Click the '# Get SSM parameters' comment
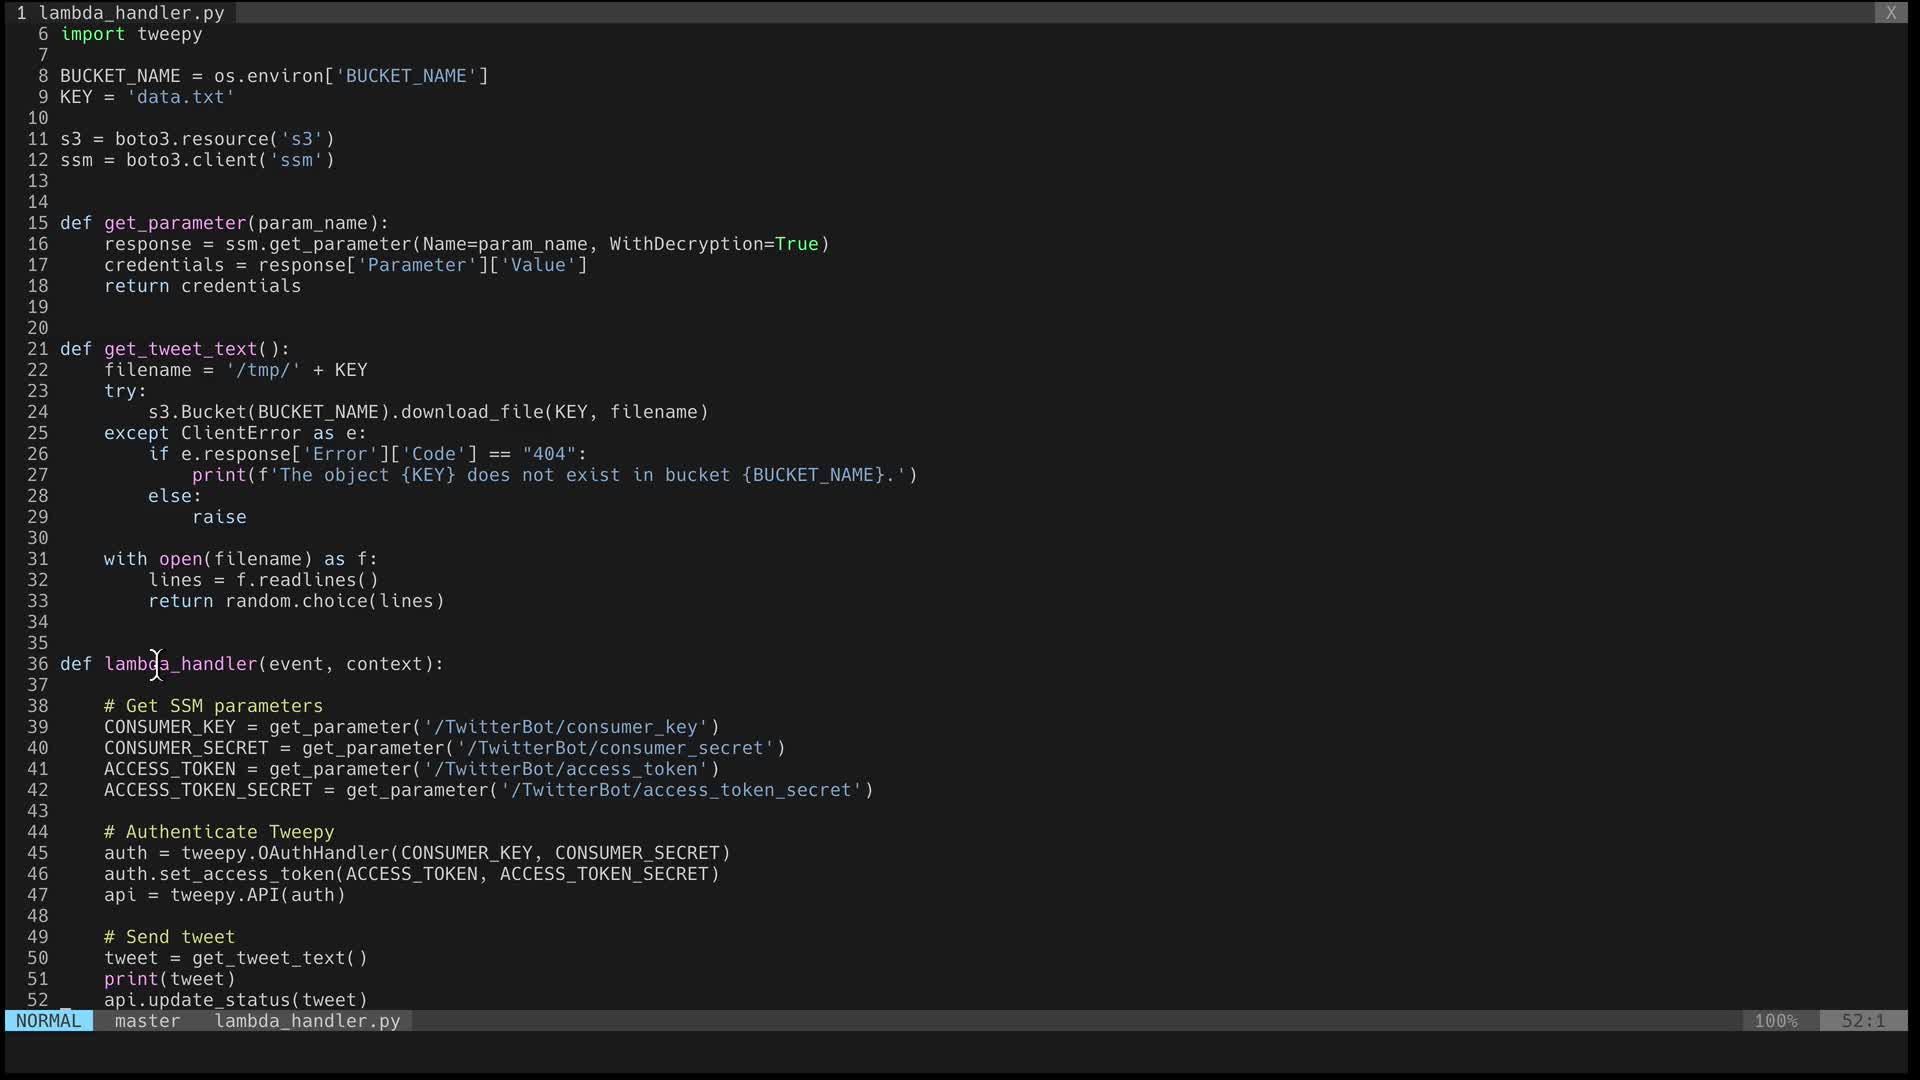The image size is (1920, 1080). [213, 706]
